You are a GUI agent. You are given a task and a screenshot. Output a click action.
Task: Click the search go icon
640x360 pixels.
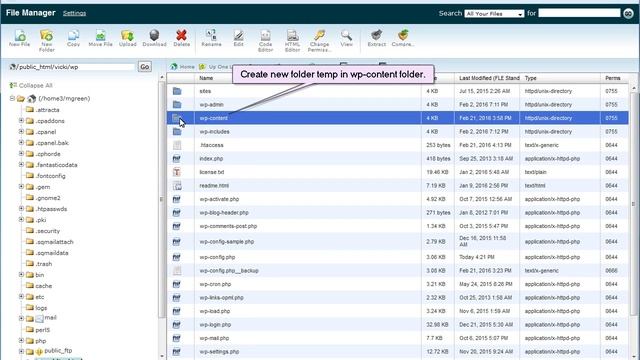[628, 13]
